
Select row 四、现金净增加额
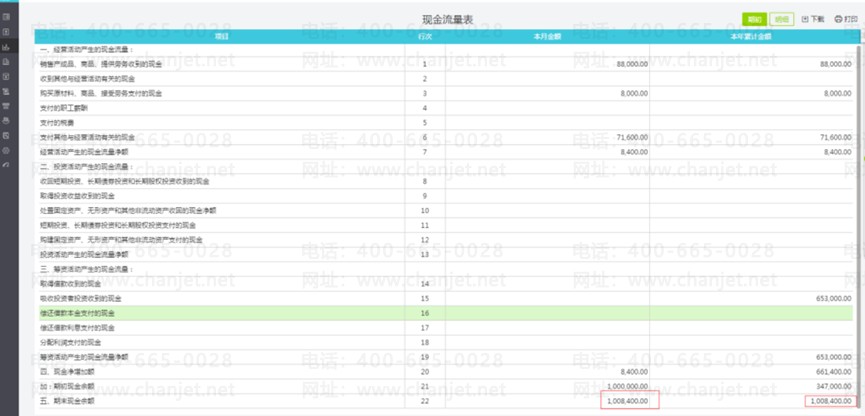[444, 371]
